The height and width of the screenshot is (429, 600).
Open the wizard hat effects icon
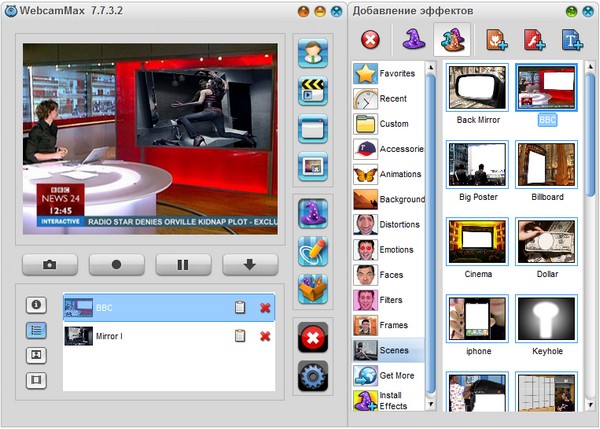coord(313,213)
